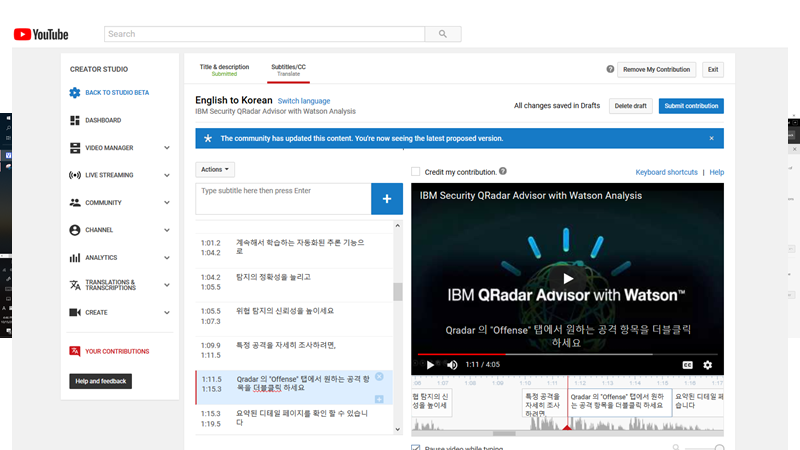Viewport: 800px width, 450px height.
Task: Click the info icon beside Credit my contribution
Action: (503, 171)
